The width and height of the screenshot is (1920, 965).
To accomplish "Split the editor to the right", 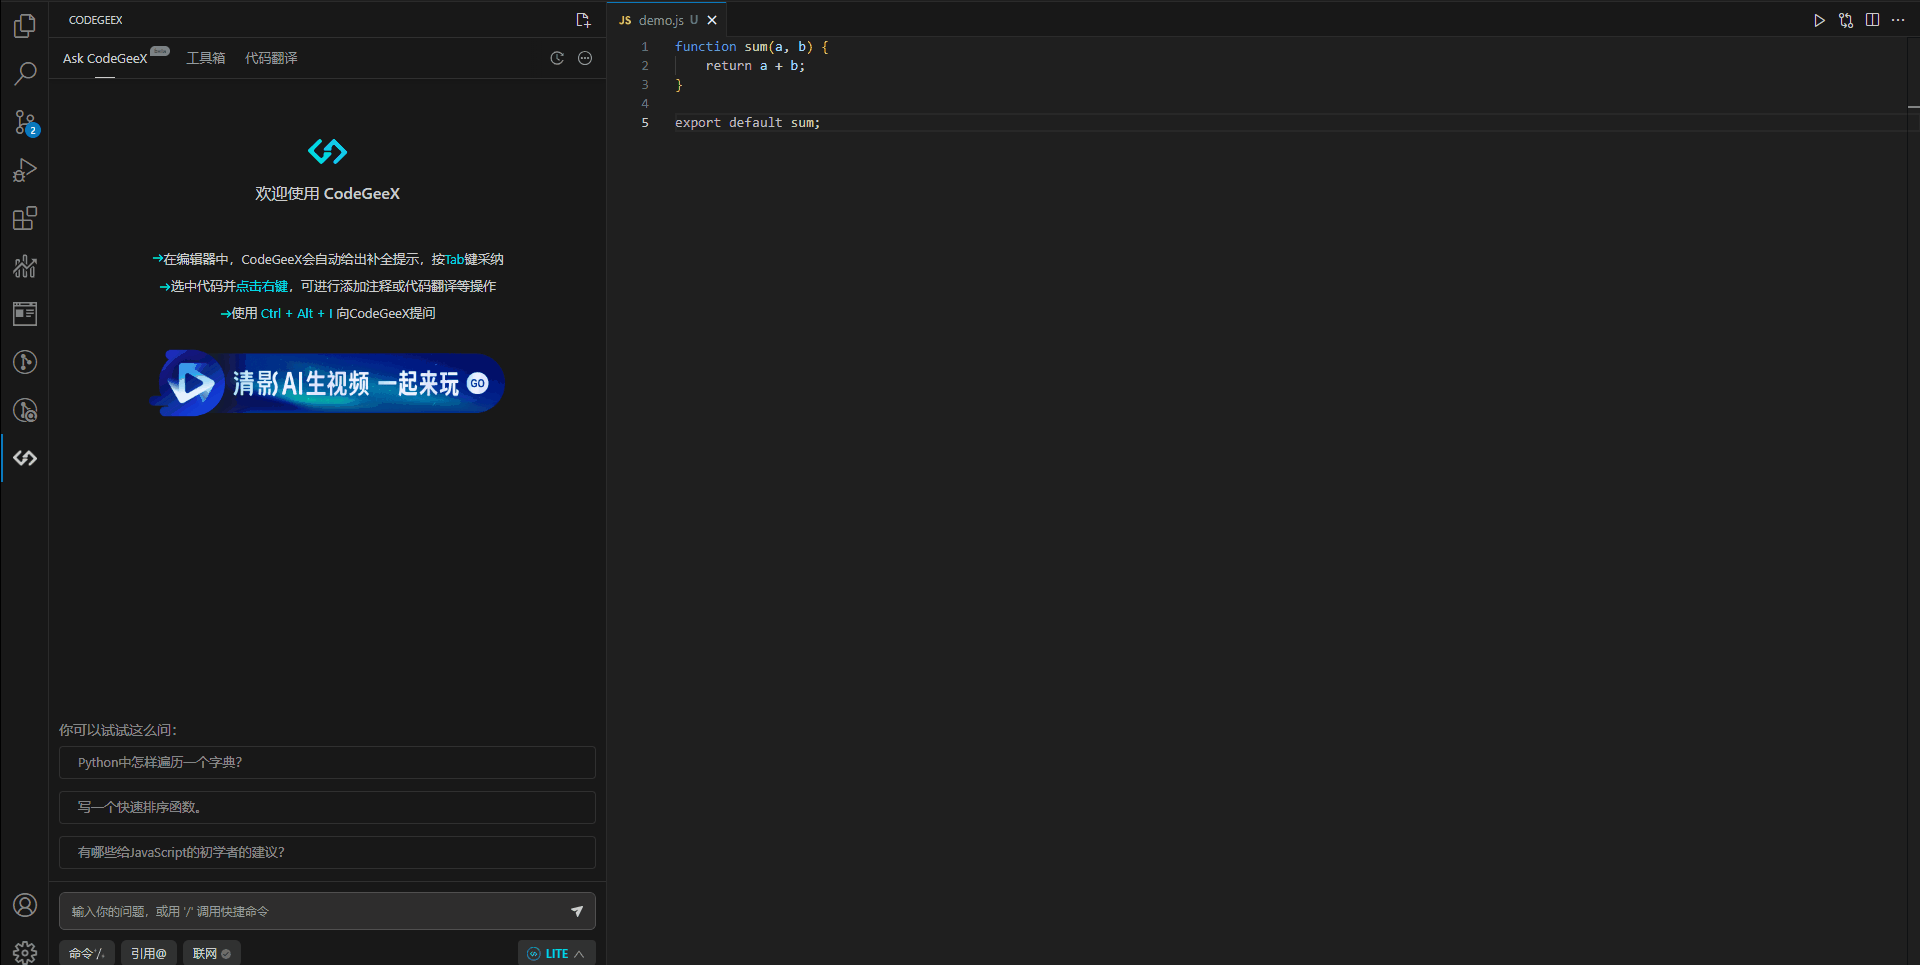I will point(1872,20).
